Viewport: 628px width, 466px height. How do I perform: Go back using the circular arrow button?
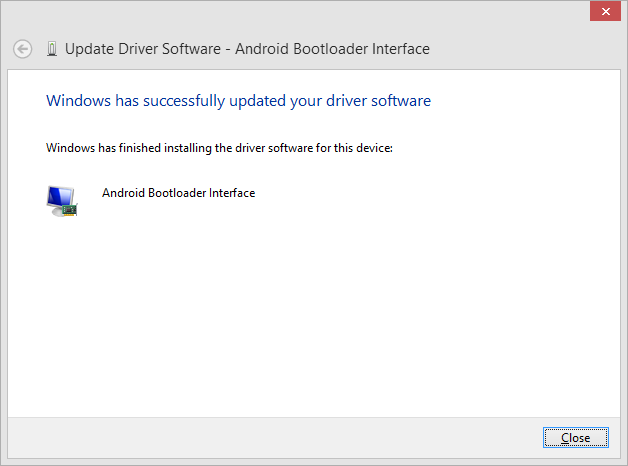point(23,49)
